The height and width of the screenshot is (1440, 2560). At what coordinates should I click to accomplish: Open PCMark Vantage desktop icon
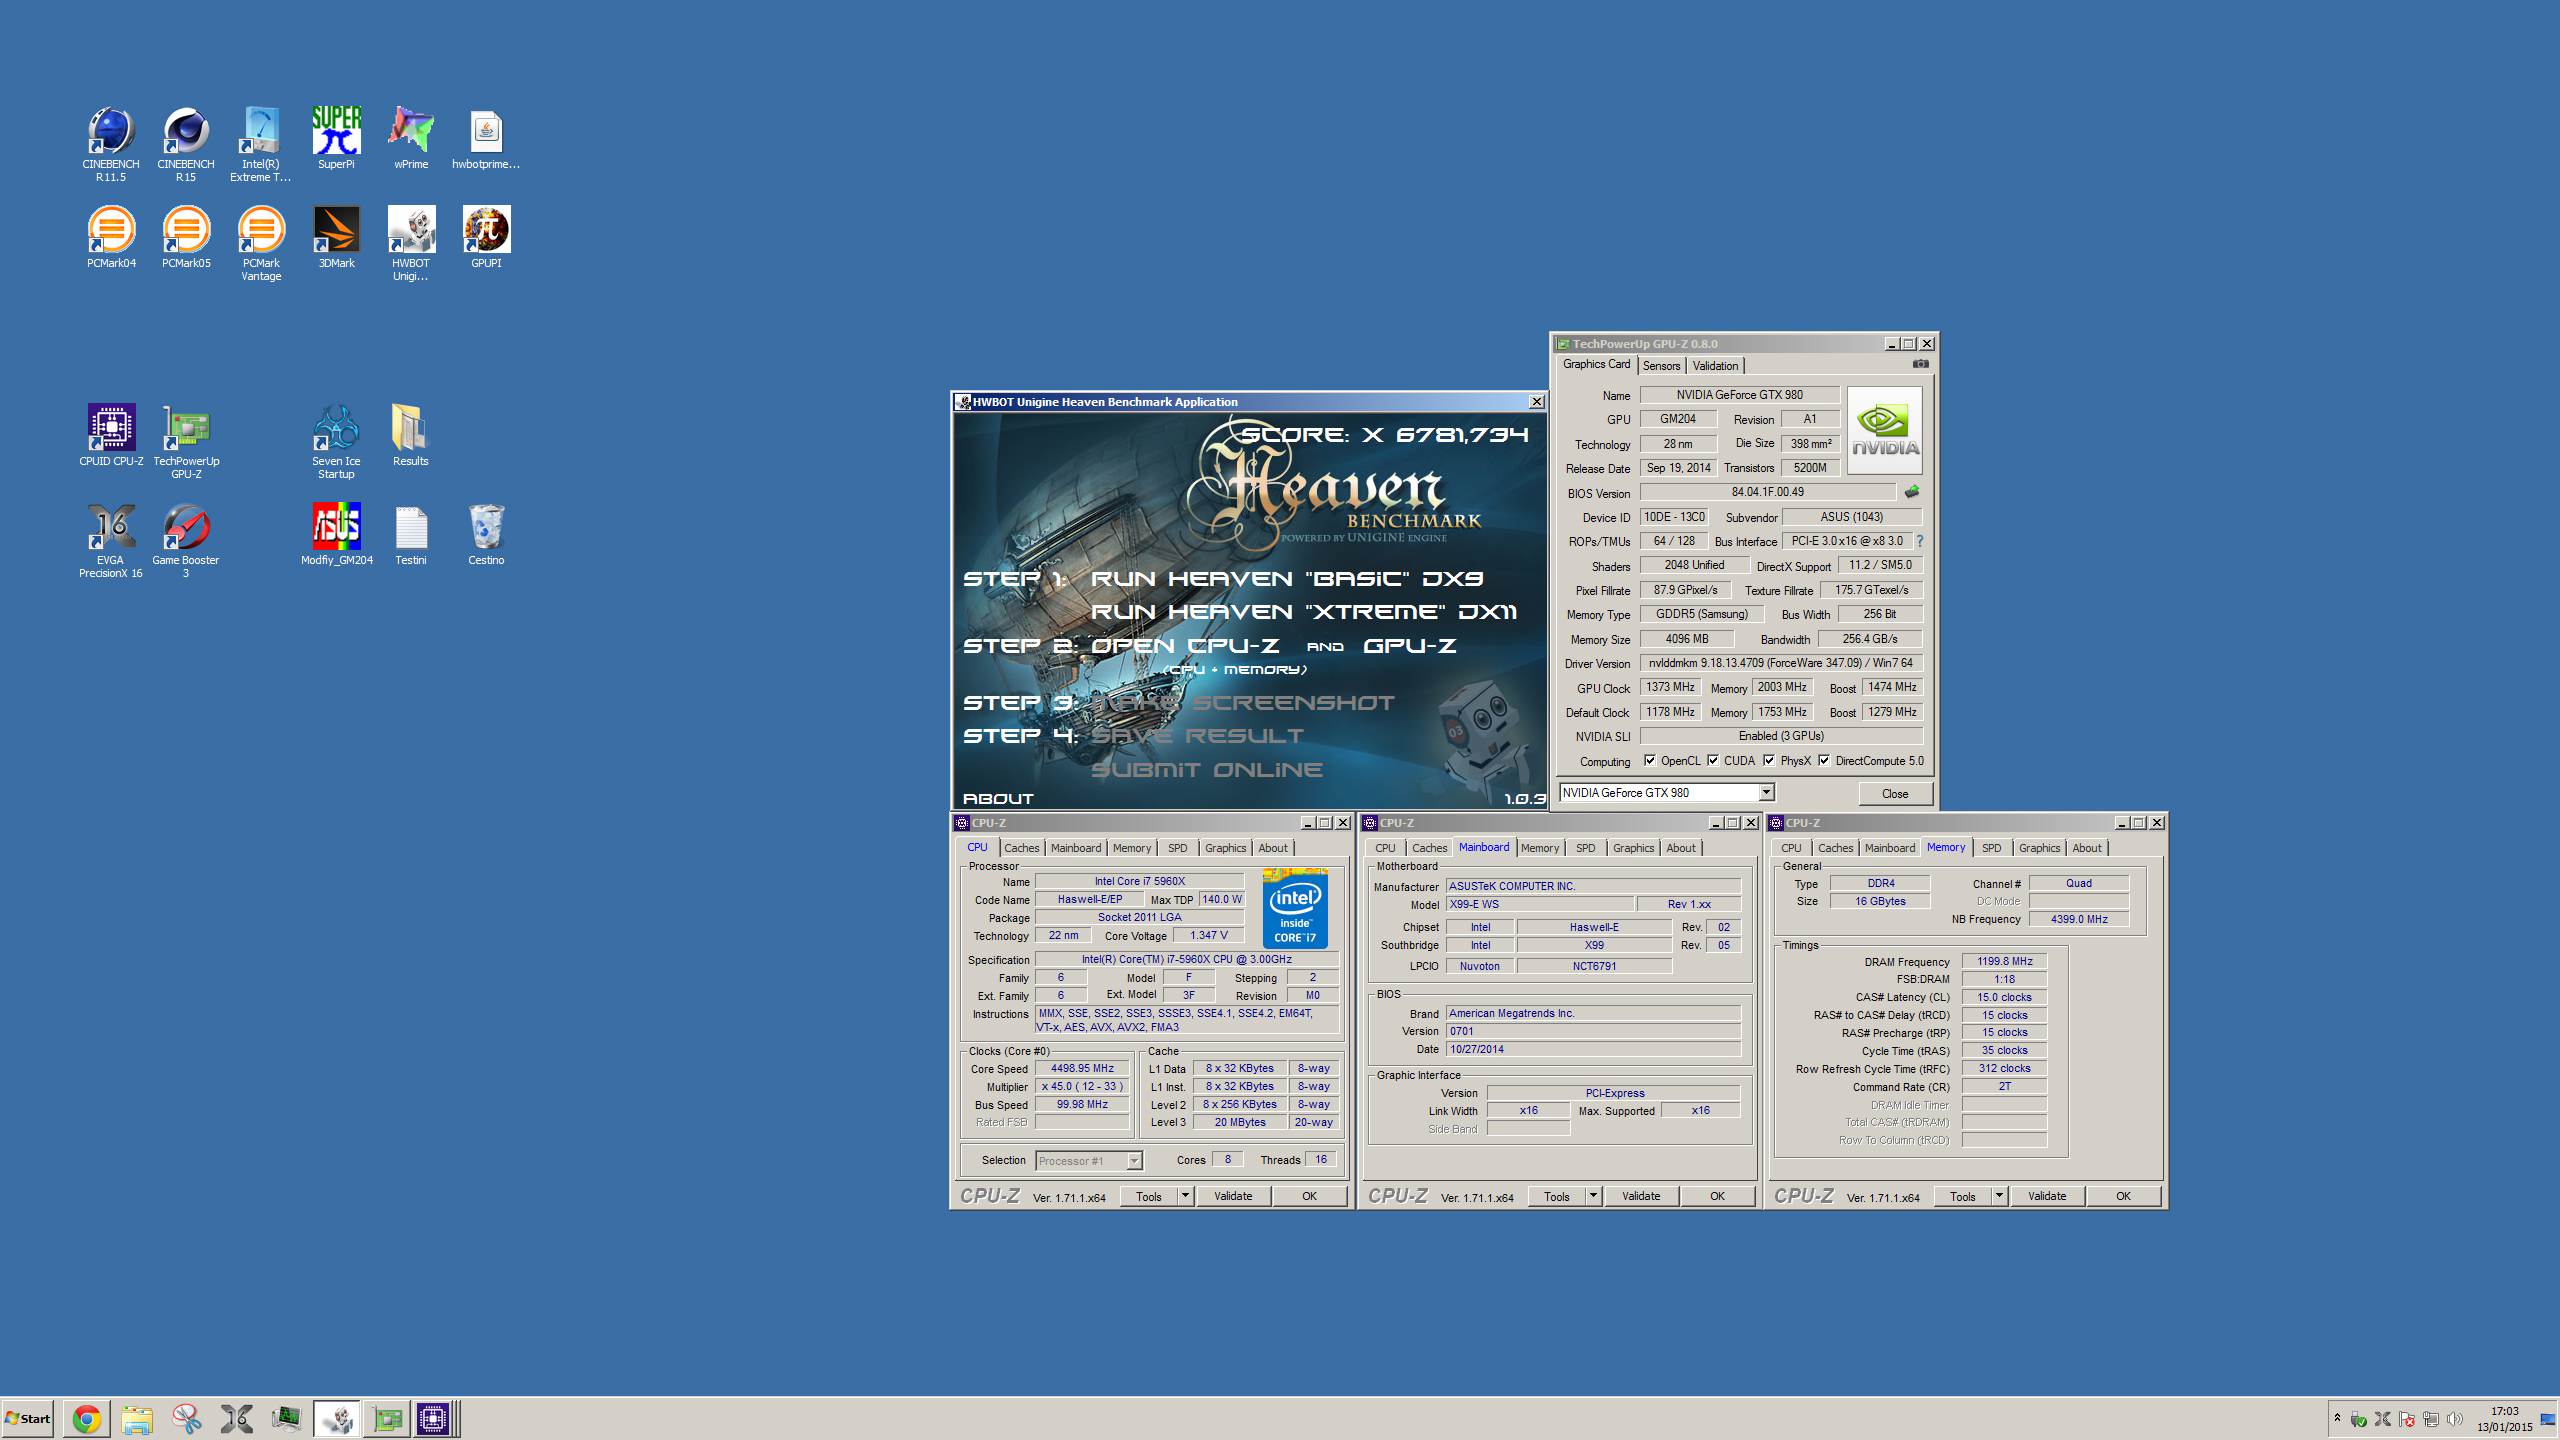(261, 244)
